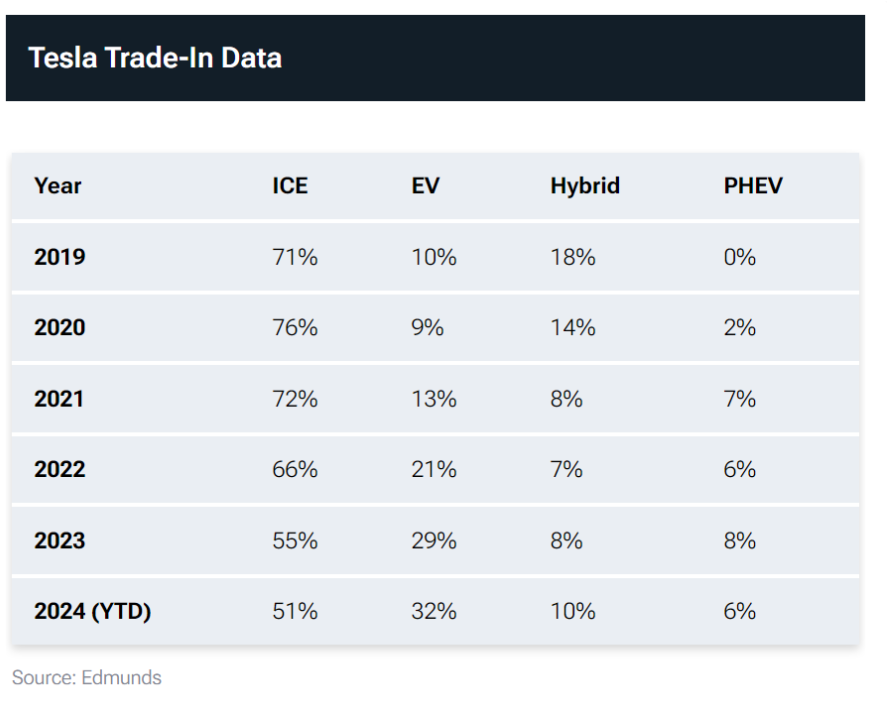Screen dimensions: 889x704
Task: Click the 2021 row label
Action: [59, 399]
